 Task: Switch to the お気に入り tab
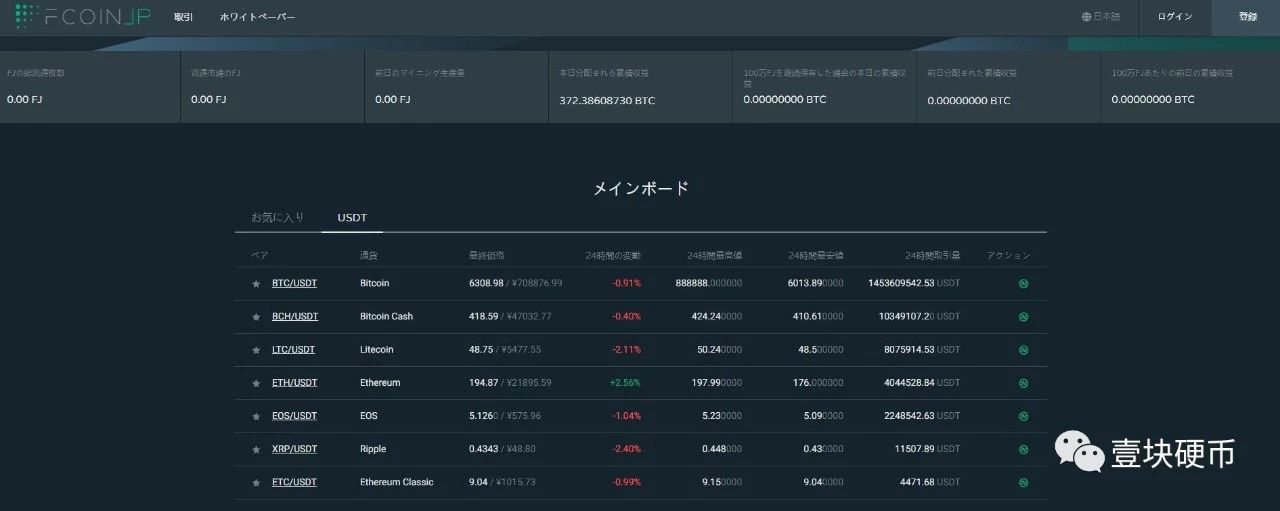tap(277, 217)
